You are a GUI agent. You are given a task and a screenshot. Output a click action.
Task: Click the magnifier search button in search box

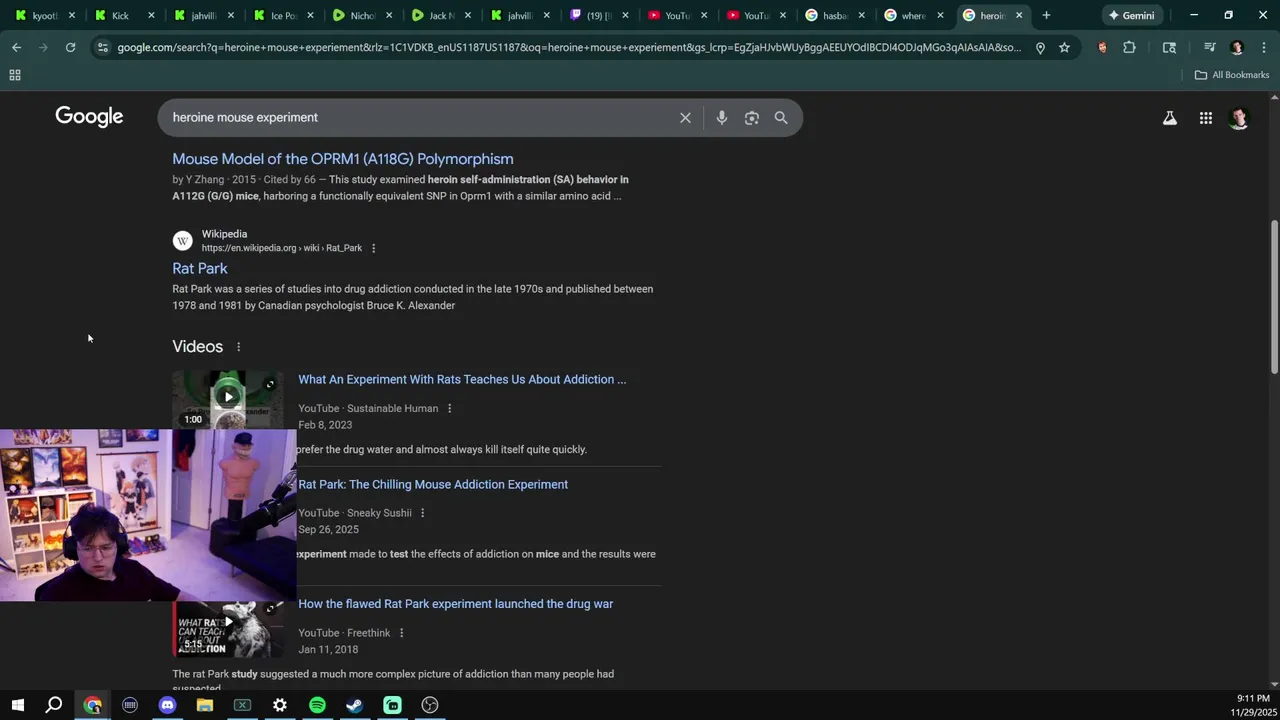click(x=781, y=118)
